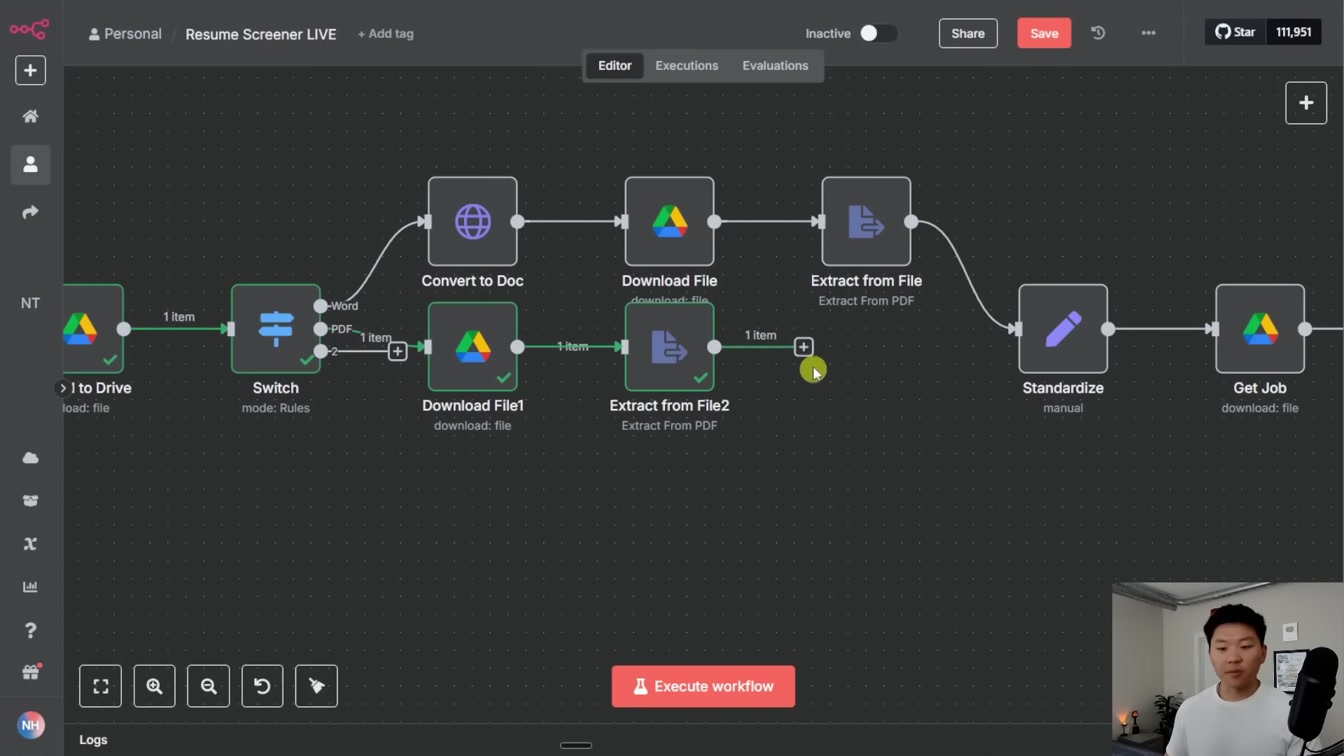Select the Get Job node

[1260, 329]
